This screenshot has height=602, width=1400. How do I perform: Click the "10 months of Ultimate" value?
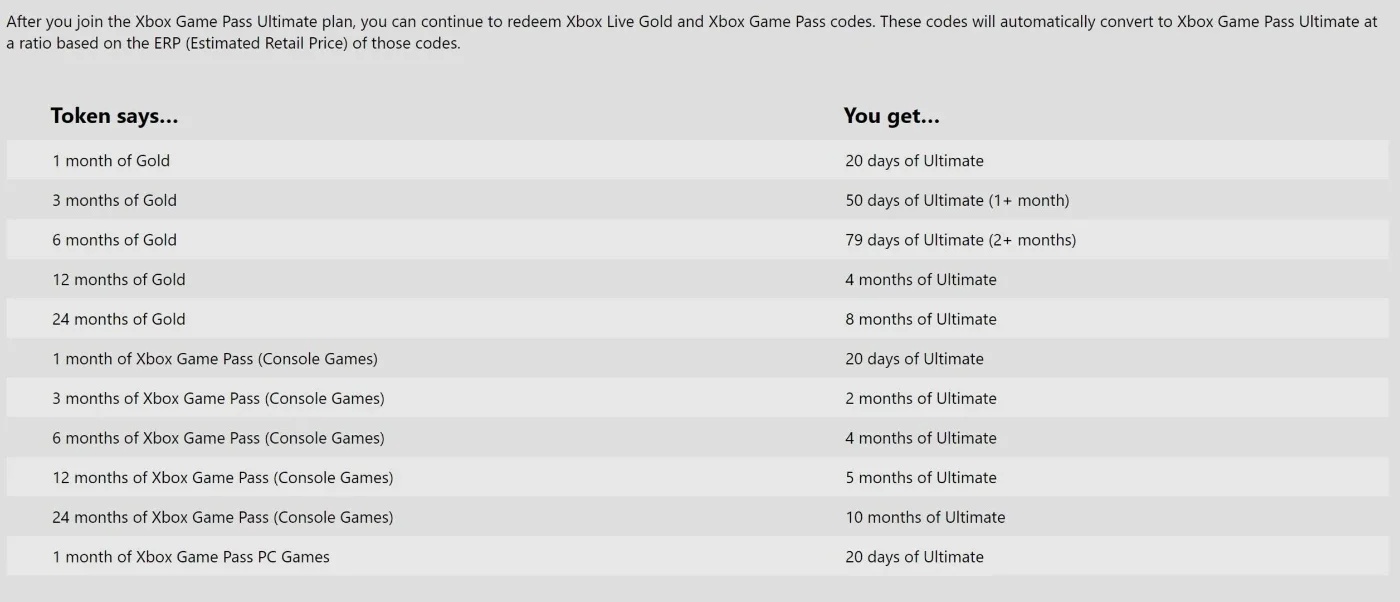(x=925, y=518)
